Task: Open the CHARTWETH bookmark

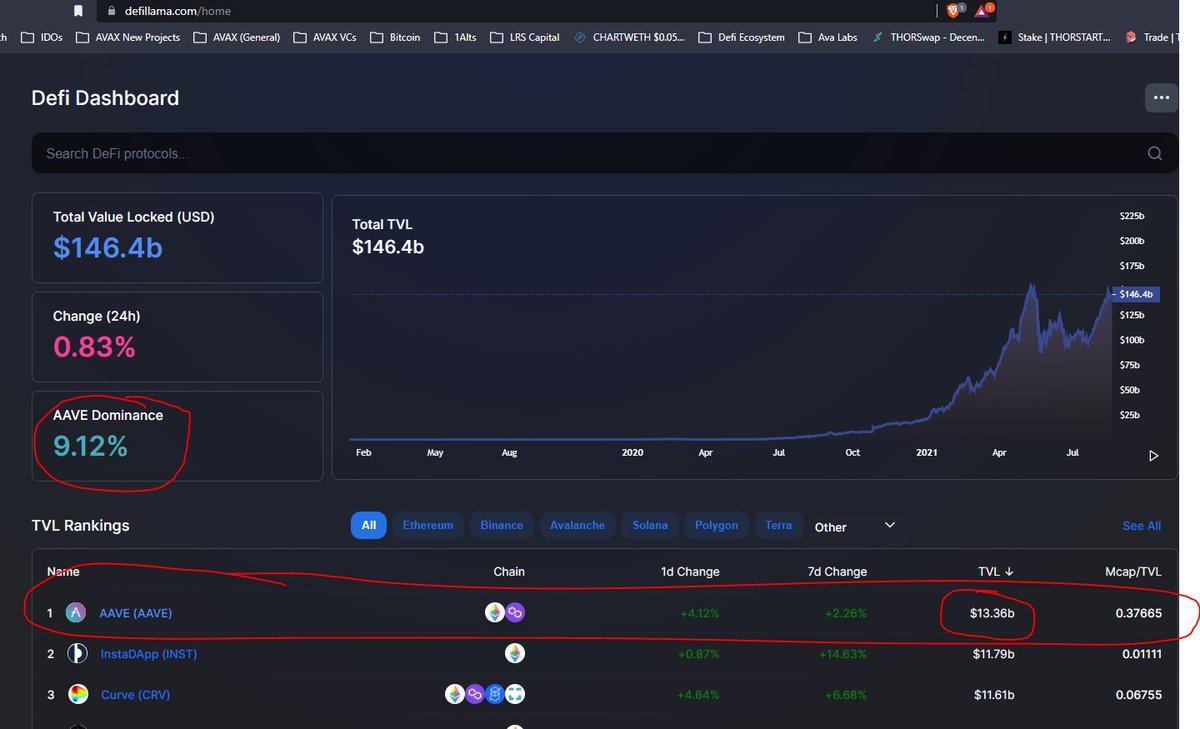Action: (630, 37)
